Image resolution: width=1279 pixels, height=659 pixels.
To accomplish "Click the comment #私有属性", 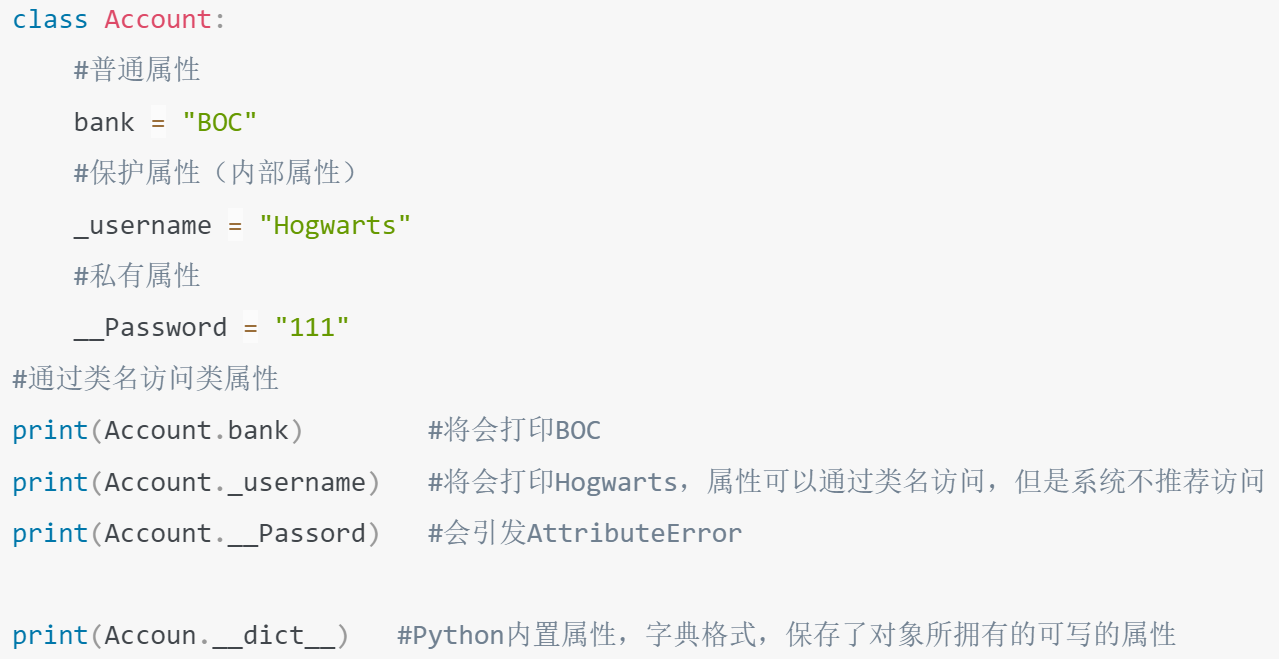I will point(137,276).
